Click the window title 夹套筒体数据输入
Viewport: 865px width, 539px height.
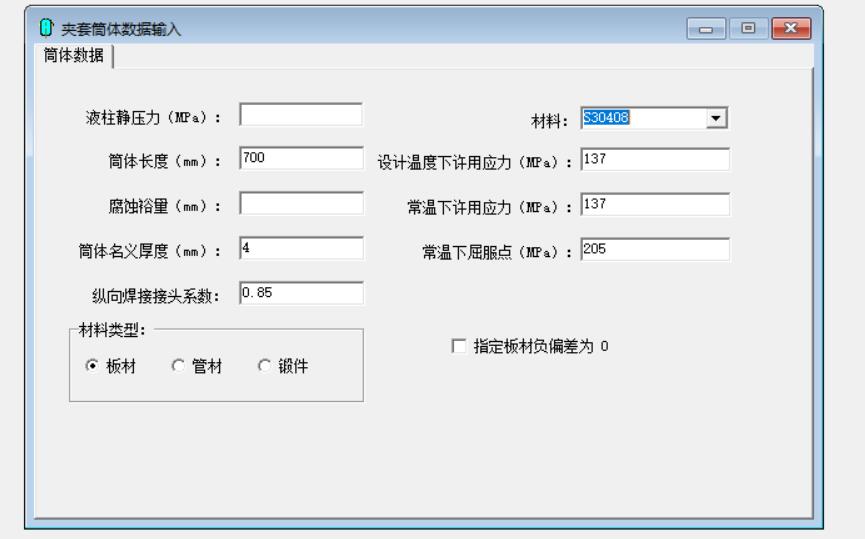click(x=121, y=29)
